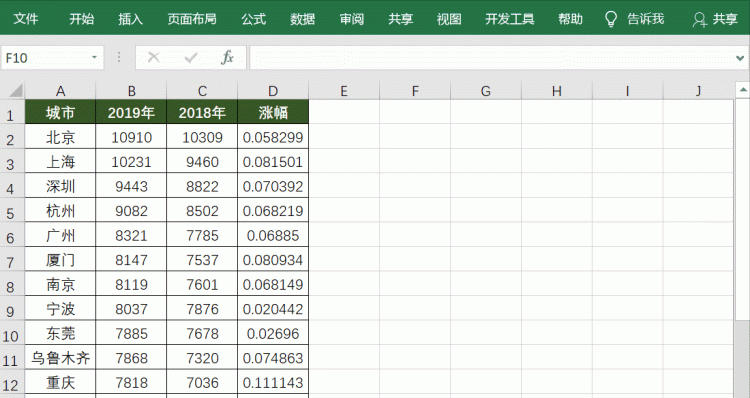Select column A header

tap(60, 91)
